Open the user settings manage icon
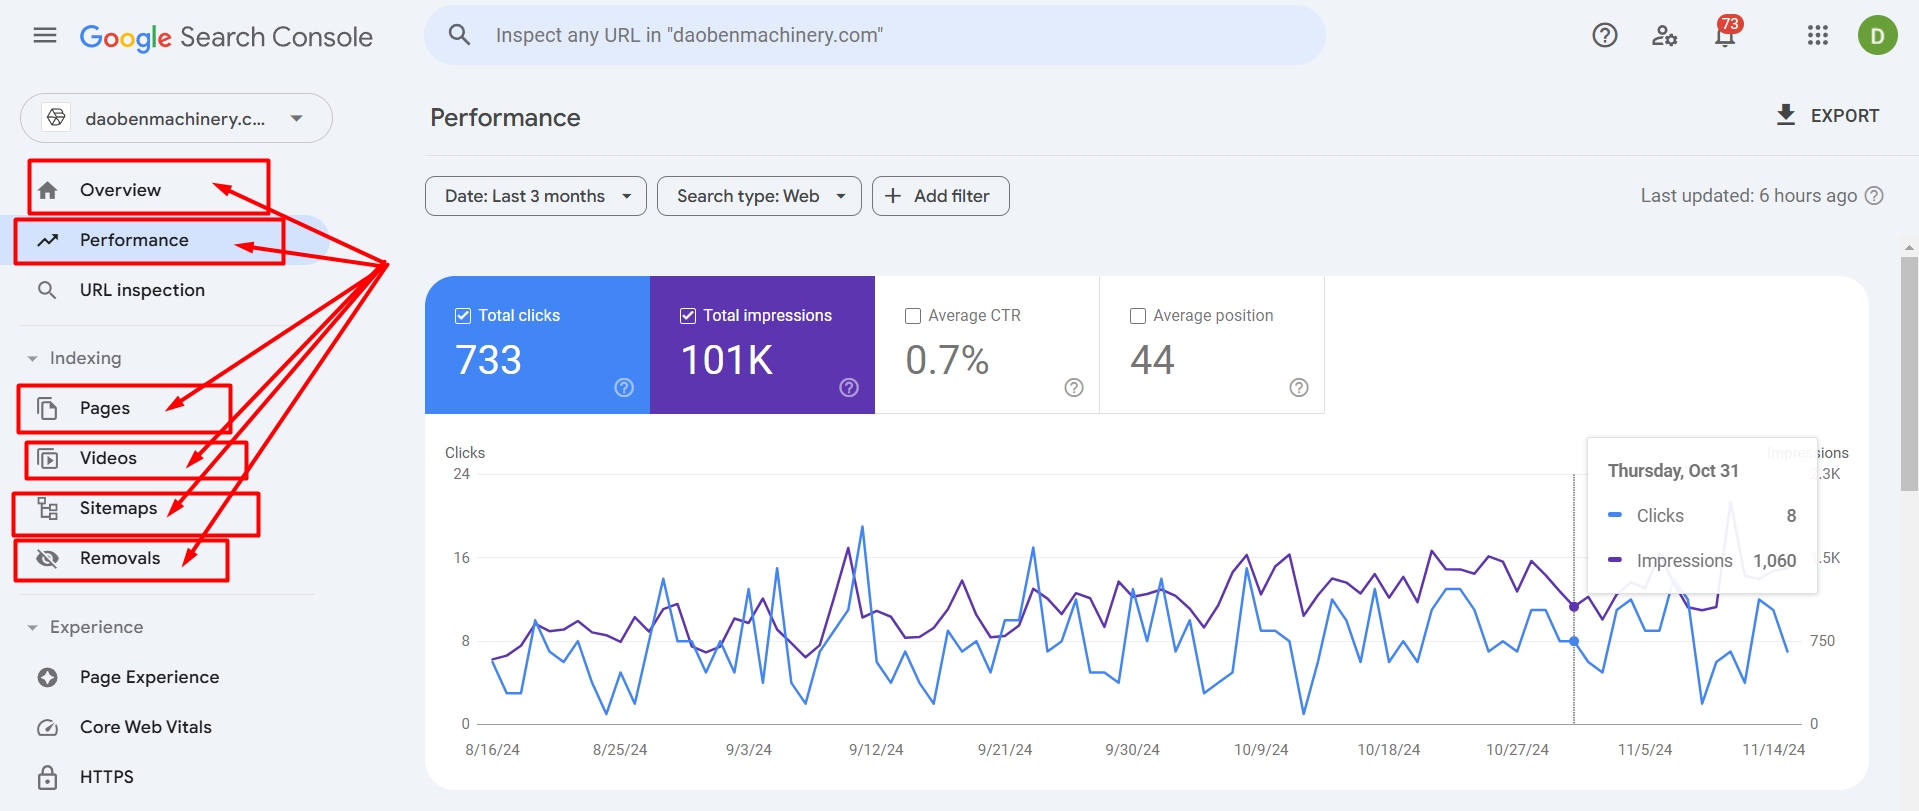The height and width of the screenshot is (811, 1919). click(1664, 36)
